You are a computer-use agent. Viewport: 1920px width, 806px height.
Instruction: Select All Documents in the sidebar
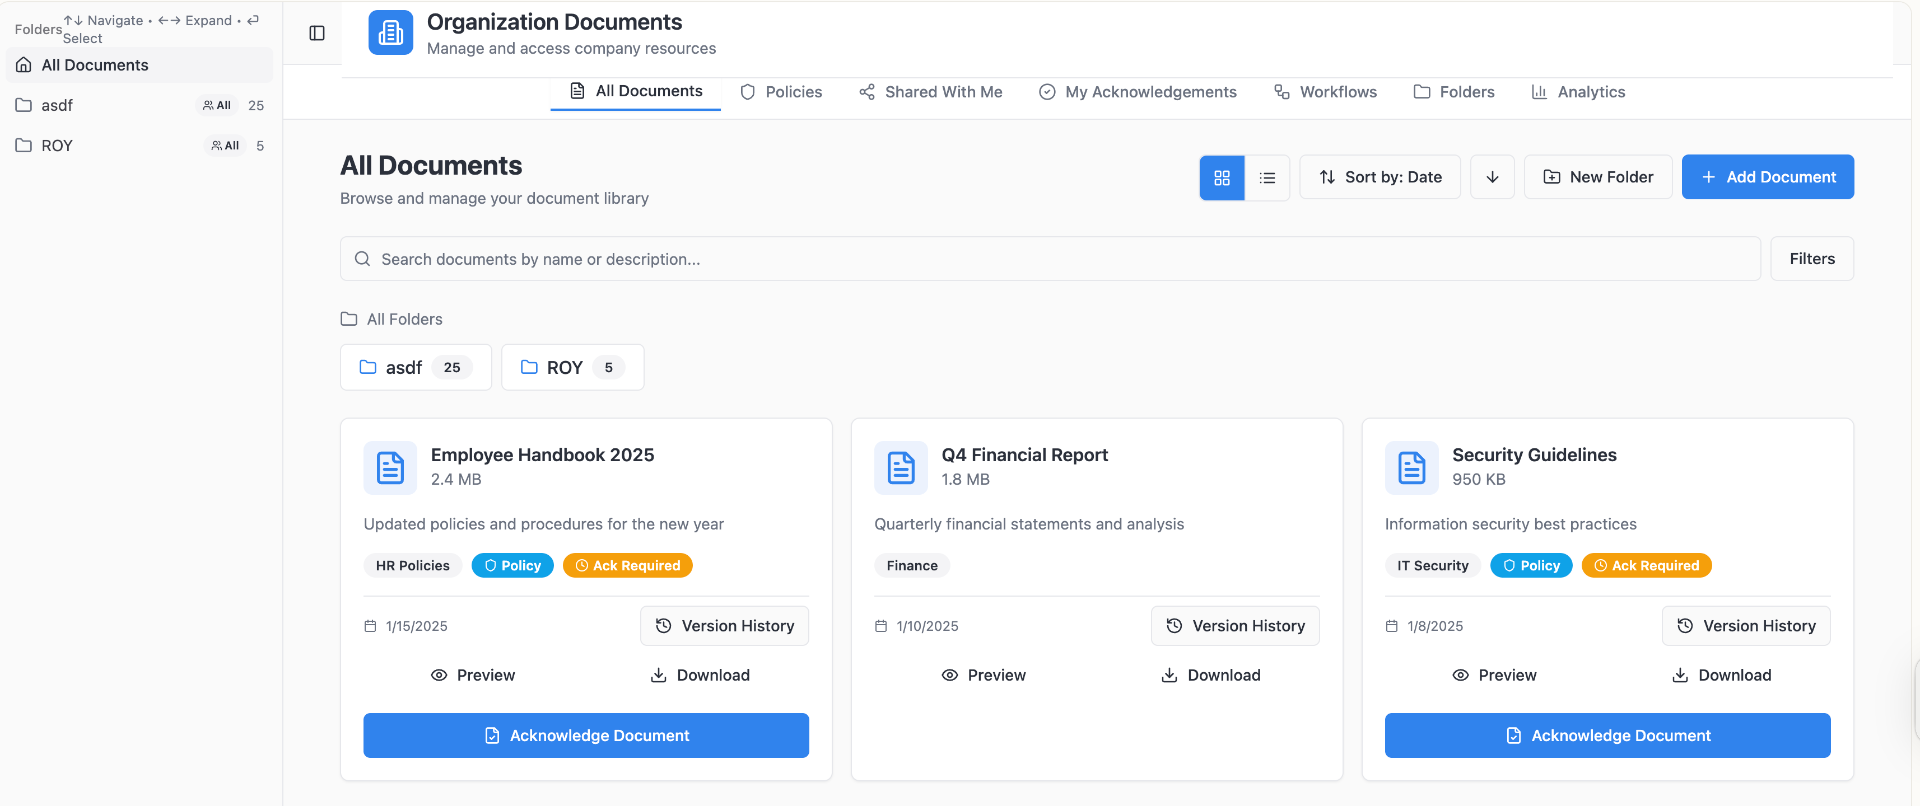[x=140, y=65]
